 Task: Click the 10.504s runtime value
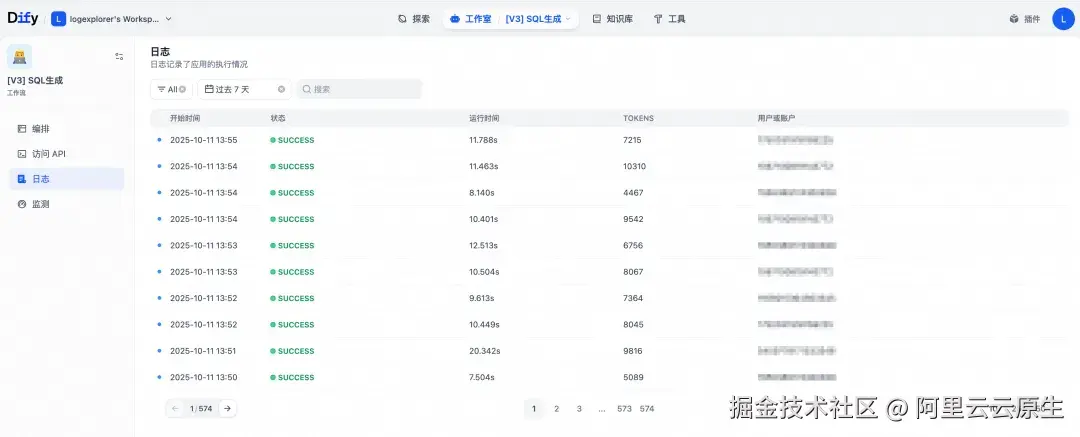(x=484, y=272)
